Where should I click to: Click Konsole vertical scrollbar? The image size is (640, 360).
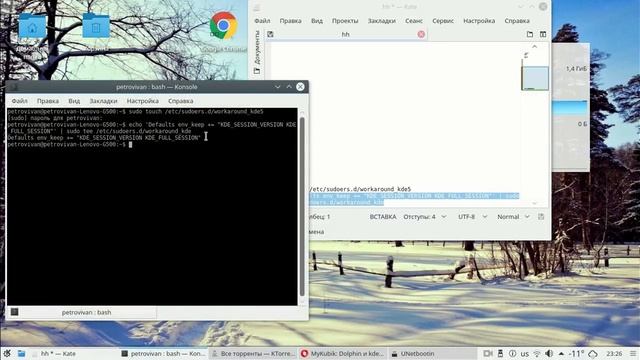(x=302, y=206)
